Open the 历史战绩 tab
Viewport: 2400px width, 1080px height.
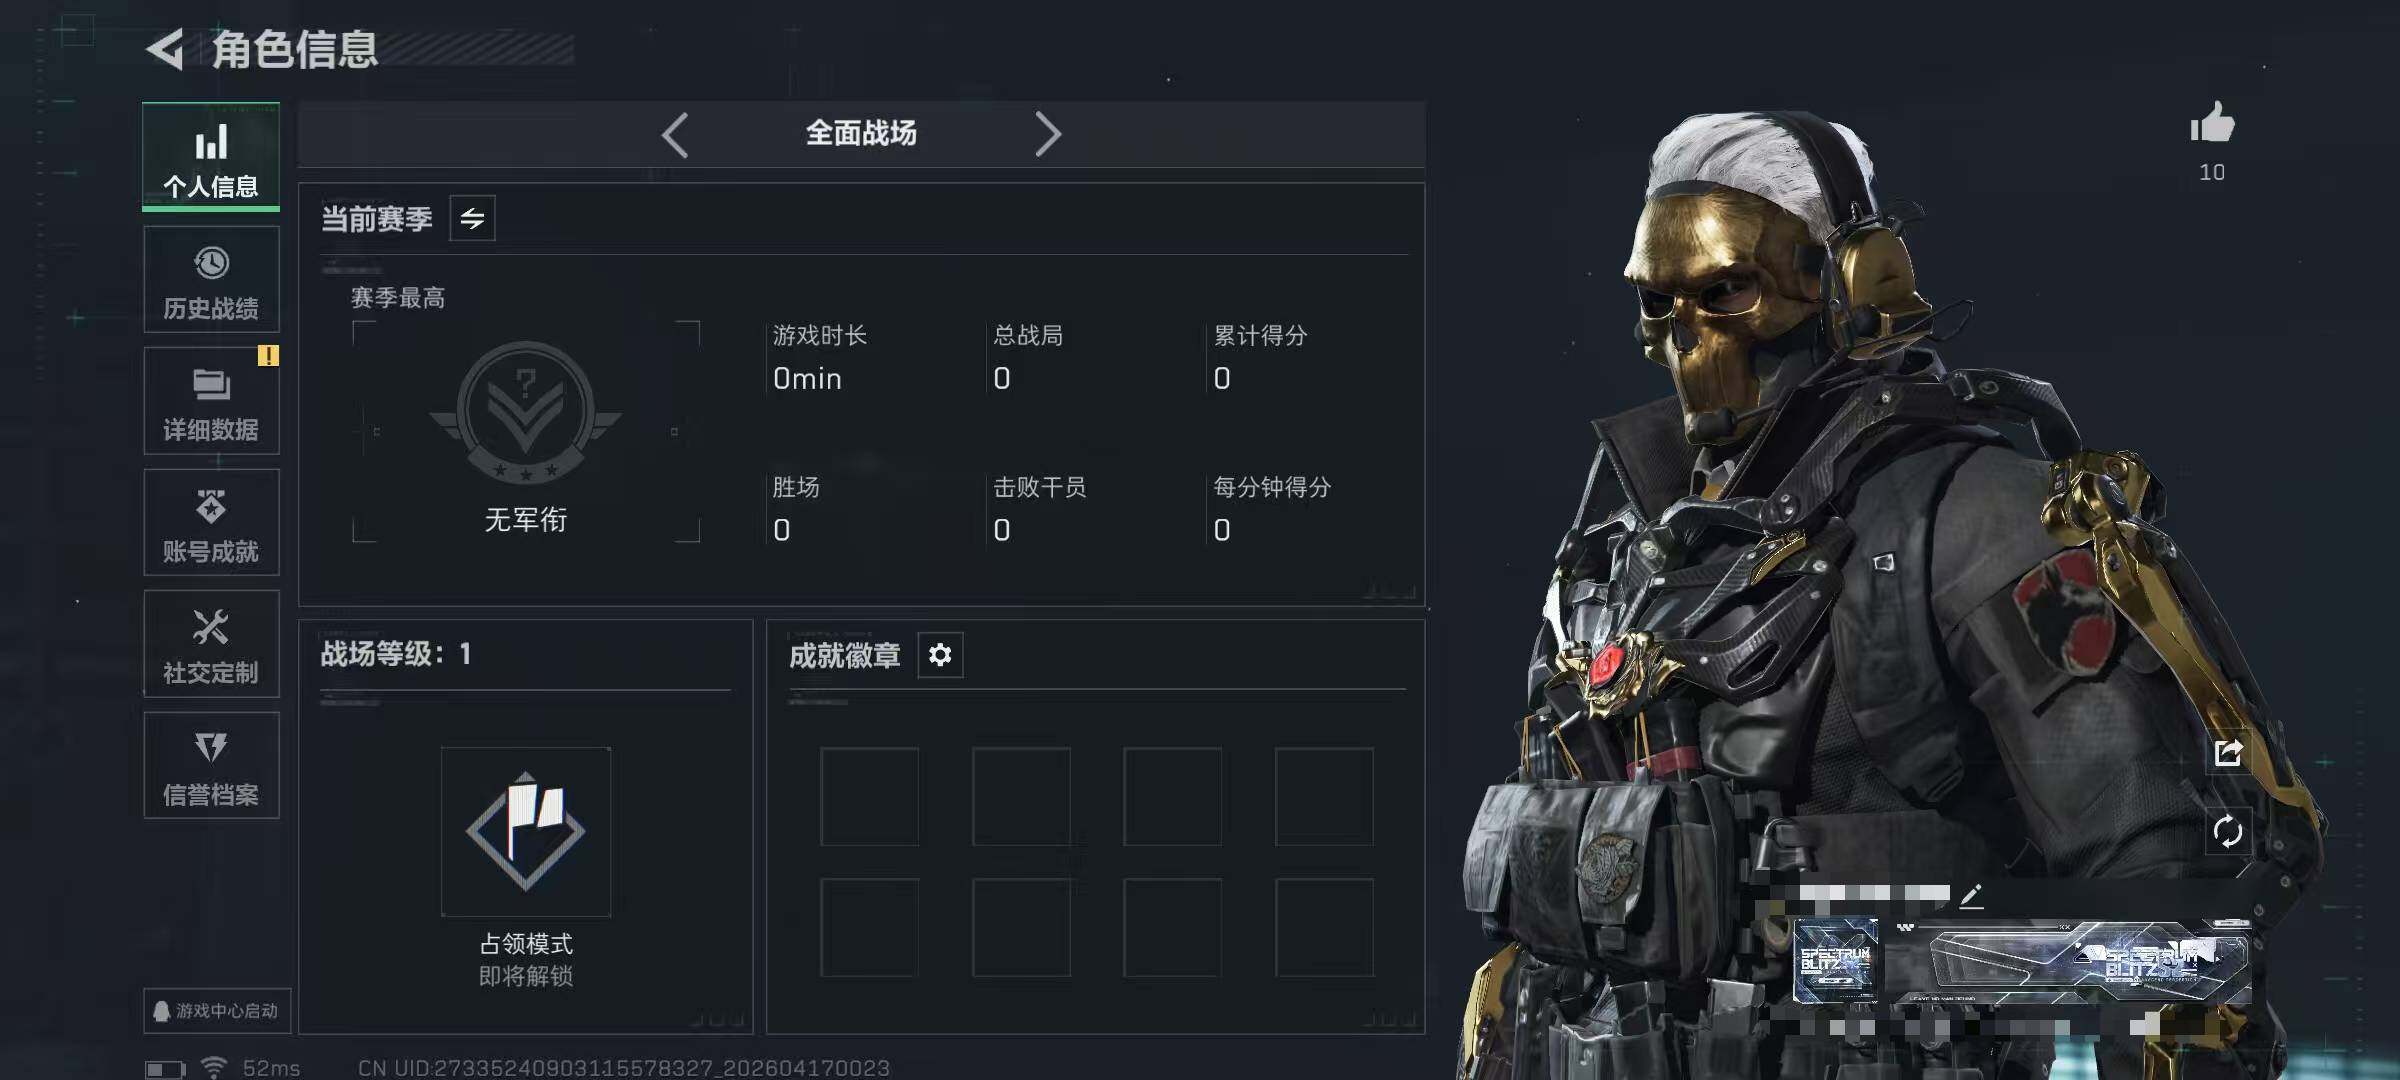pos(211,279)
